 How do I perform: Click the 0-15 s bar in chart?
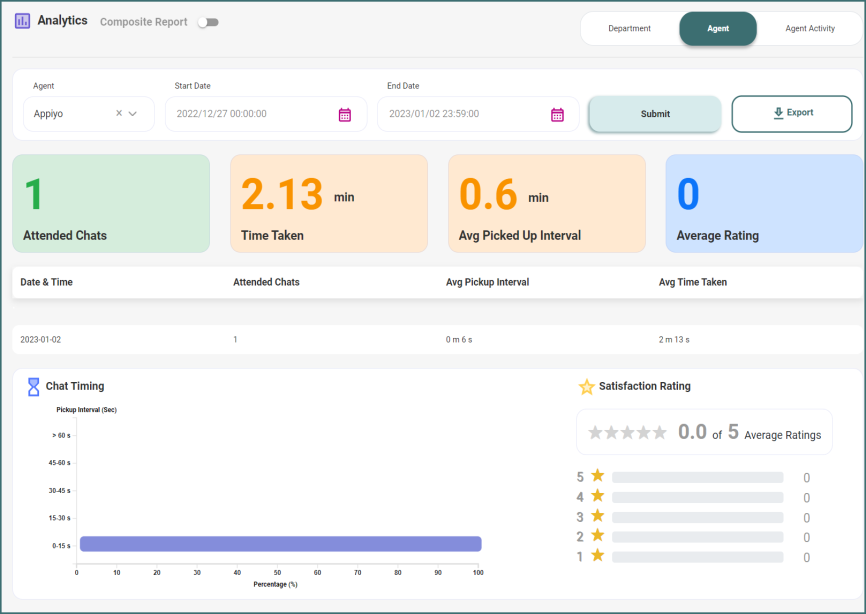280,544
